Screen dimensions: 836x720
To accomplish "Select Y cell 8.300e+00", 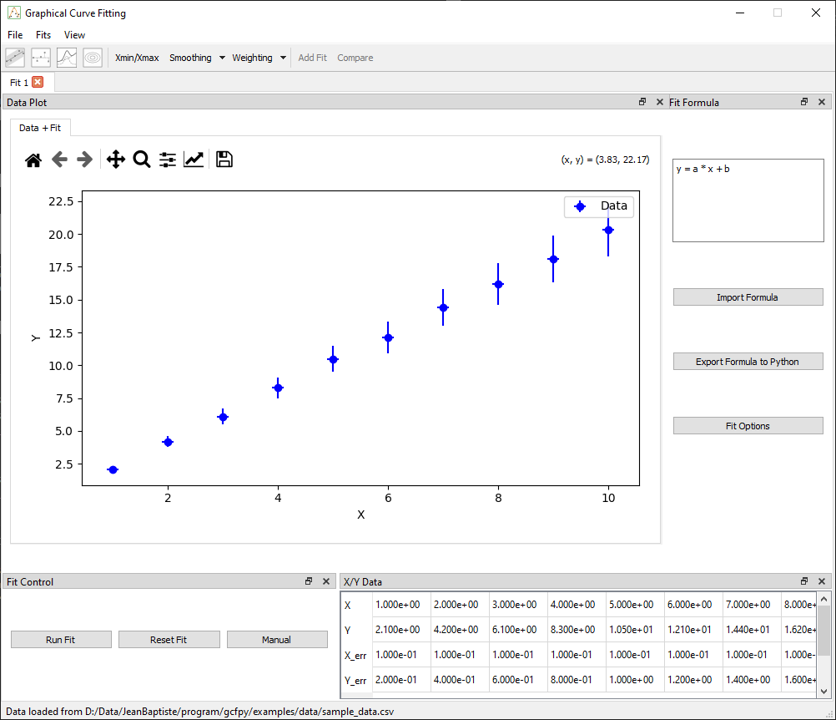I will click(x=576, y=630).
